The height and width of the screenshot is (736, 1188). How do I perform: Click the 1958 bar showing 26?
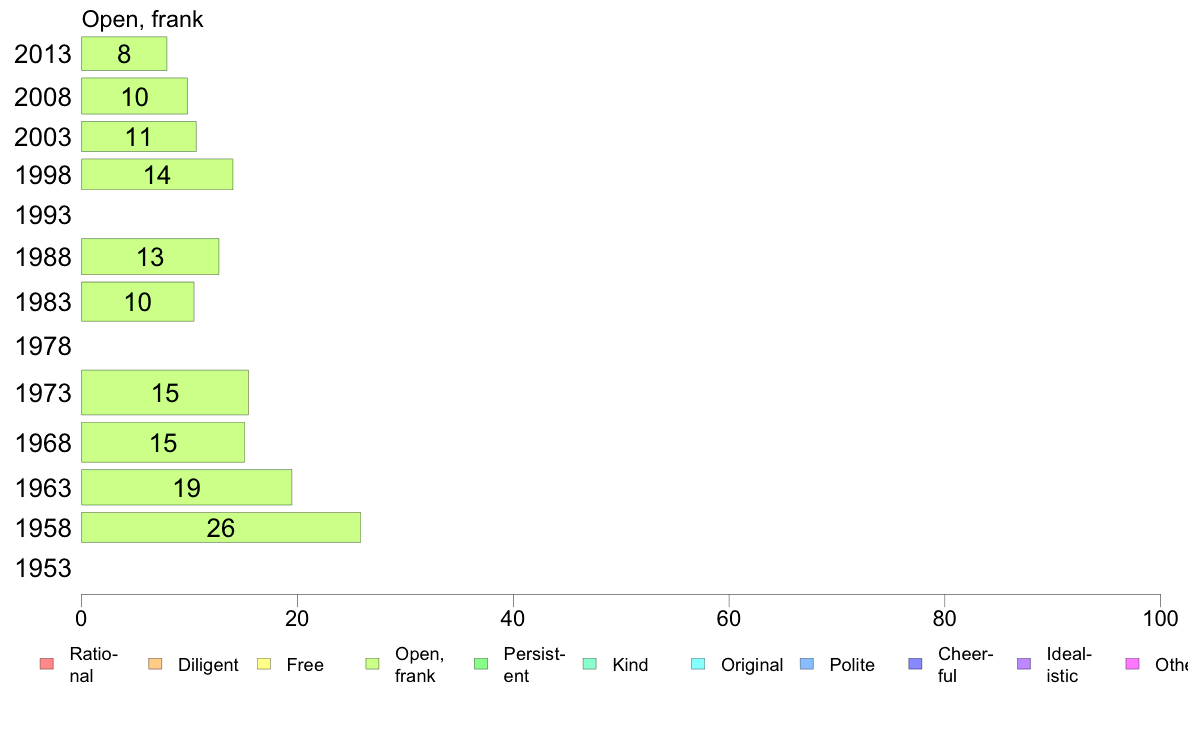click(x=221, y=528)
